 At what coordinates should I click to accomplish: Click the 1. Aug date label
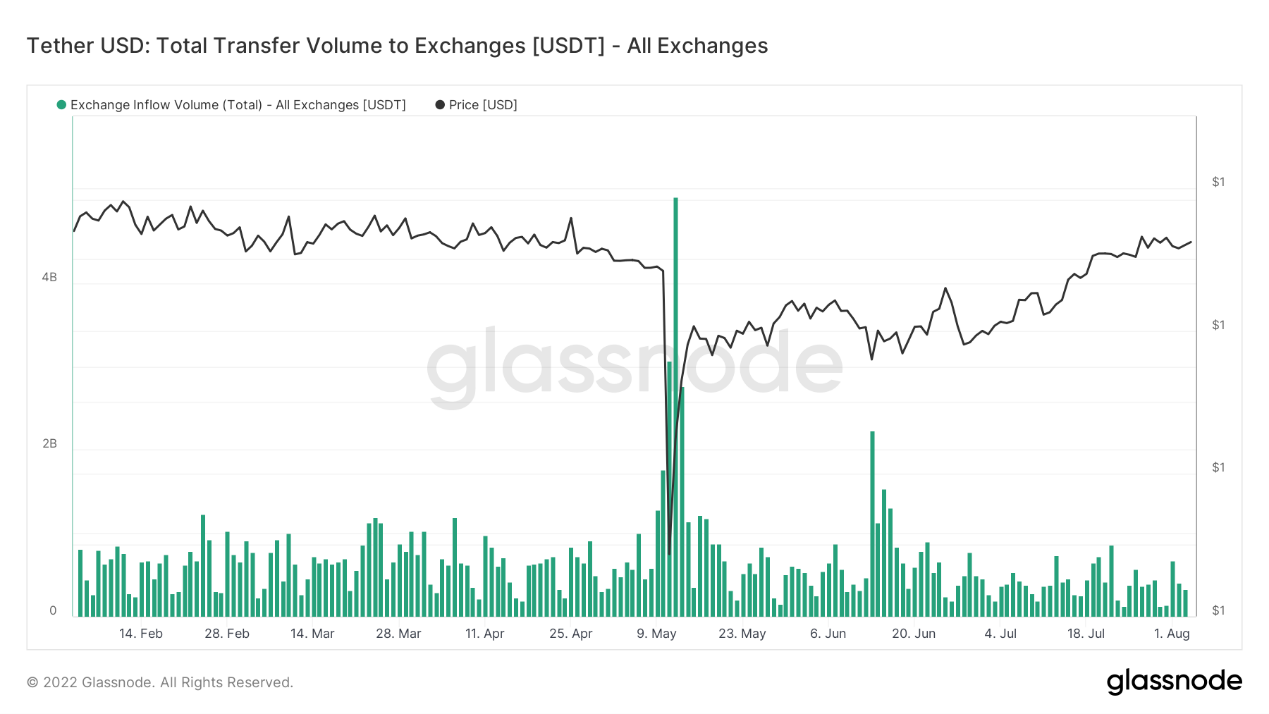coord(1171,634)
